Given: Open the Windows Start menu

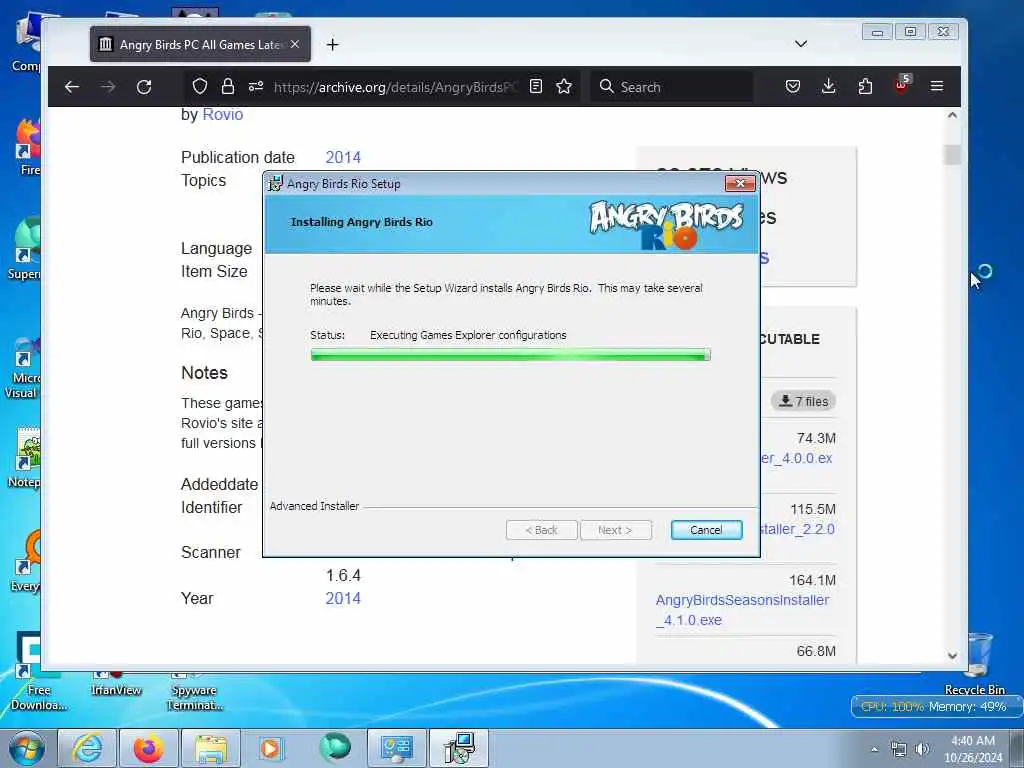Looking at the screenshot, I should coord(27,748).
